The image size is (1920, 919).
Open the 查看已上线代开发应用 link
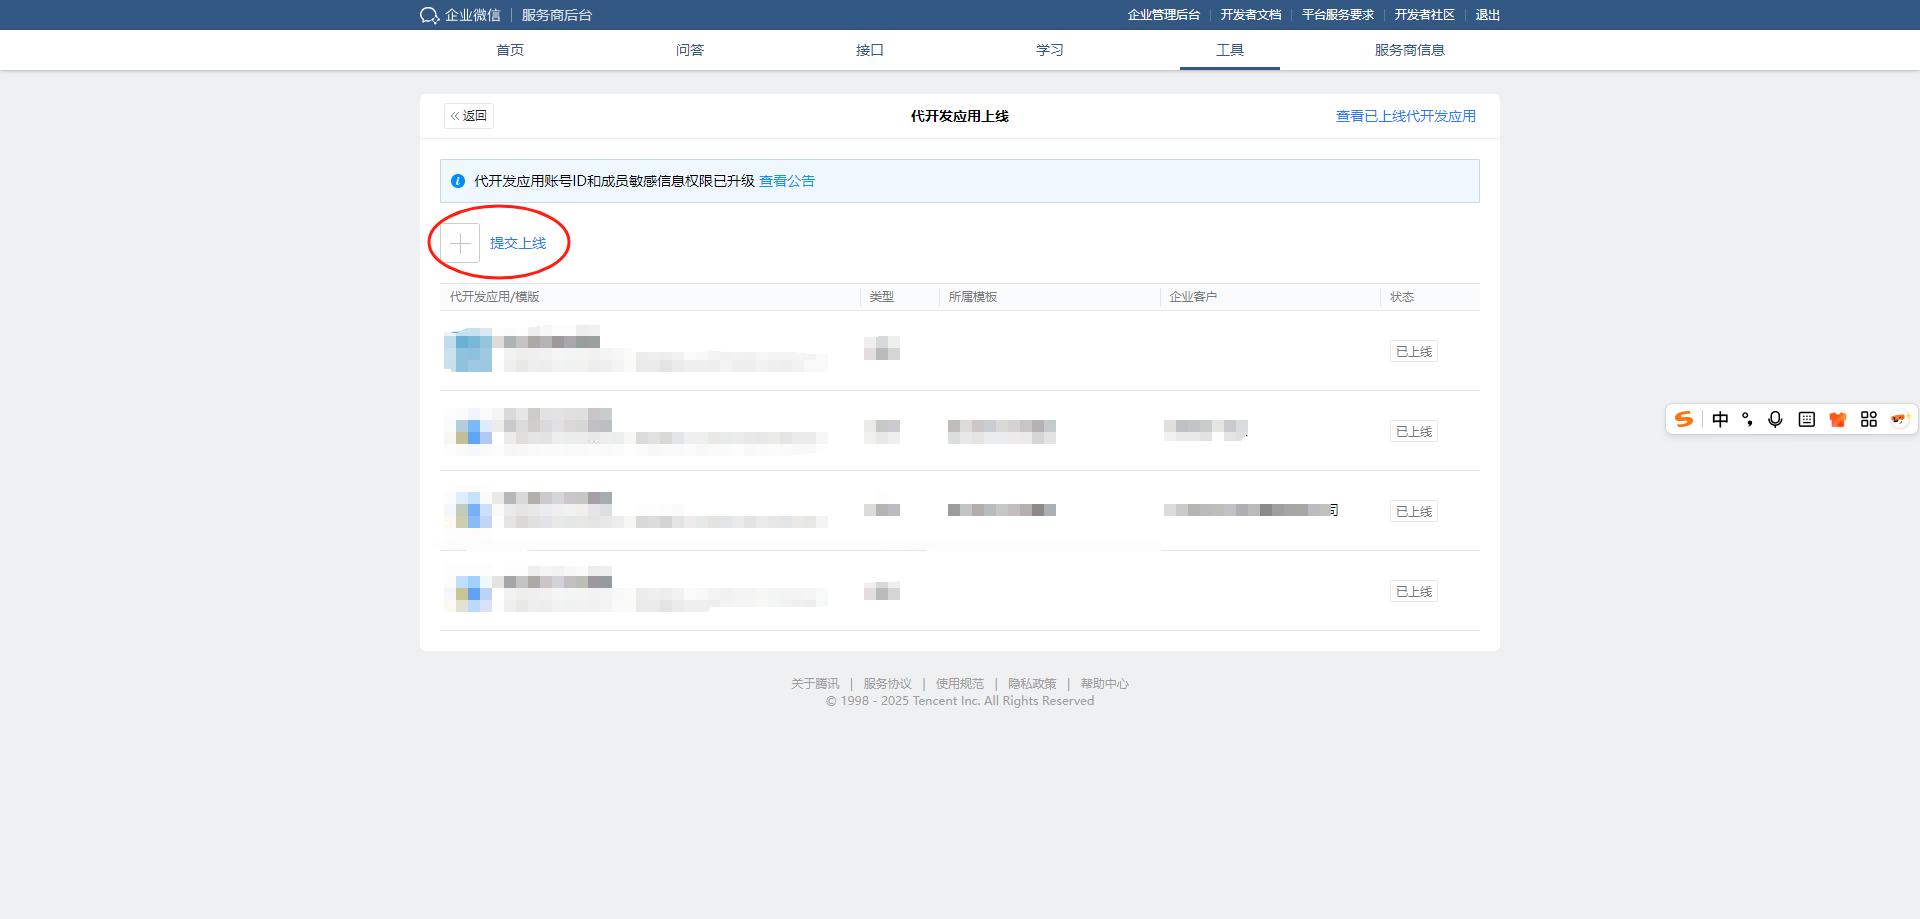(x=1405, y=116)
